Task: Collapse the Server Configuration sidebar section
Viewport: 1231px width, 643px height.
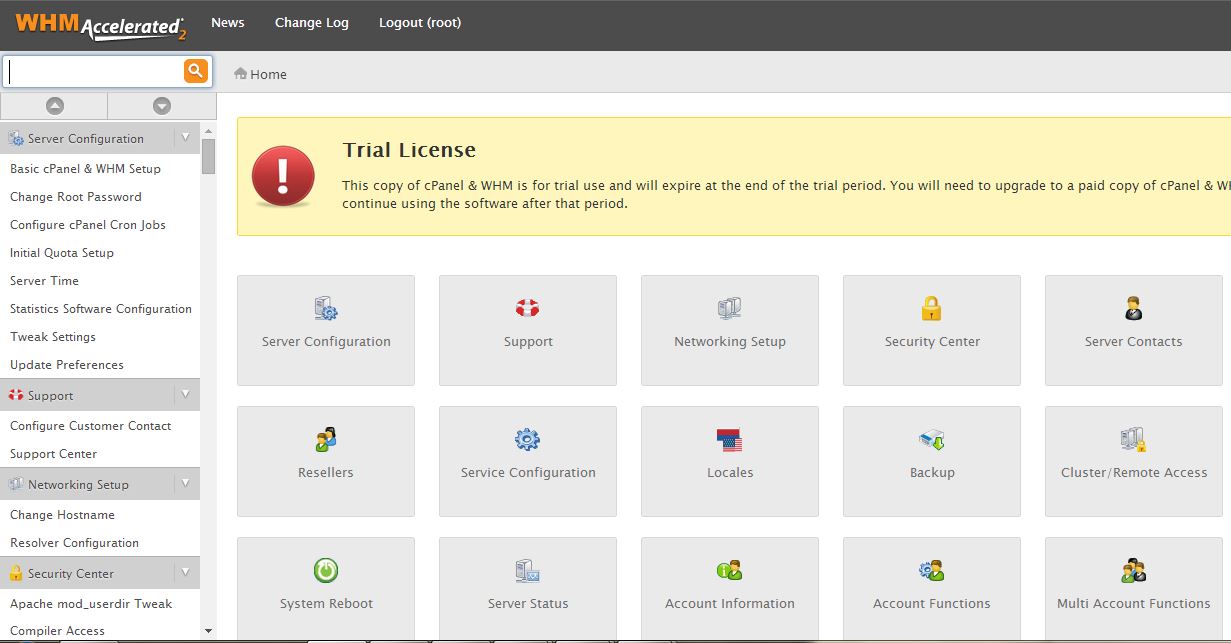Action: 186,138
